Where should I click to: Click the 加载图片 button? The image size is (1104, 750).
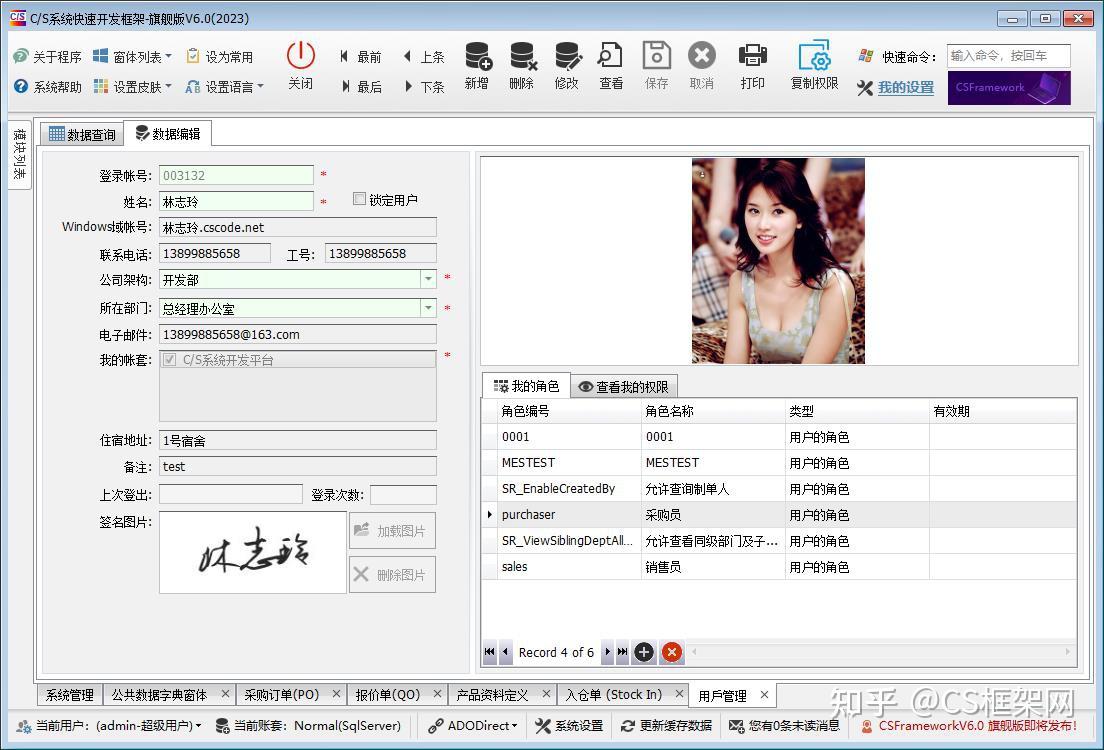point(392,530)
